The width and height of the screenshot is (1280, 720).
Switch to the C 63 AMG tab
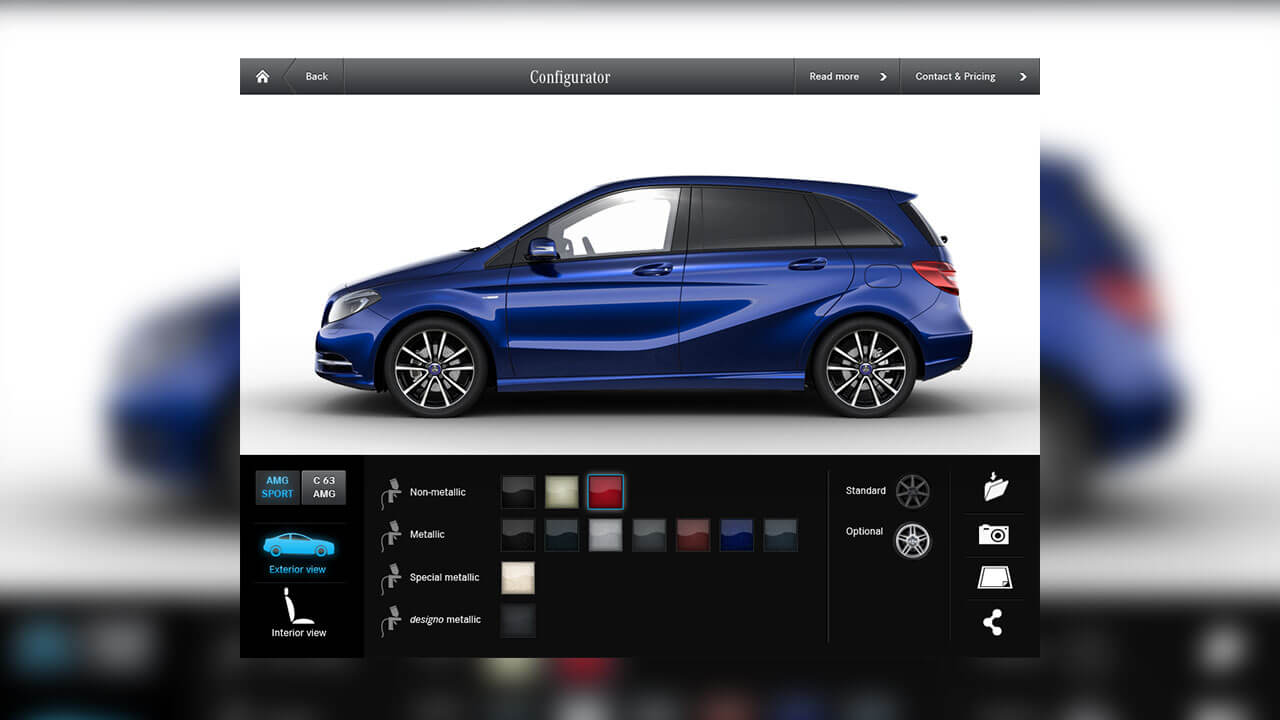[324, 488]
